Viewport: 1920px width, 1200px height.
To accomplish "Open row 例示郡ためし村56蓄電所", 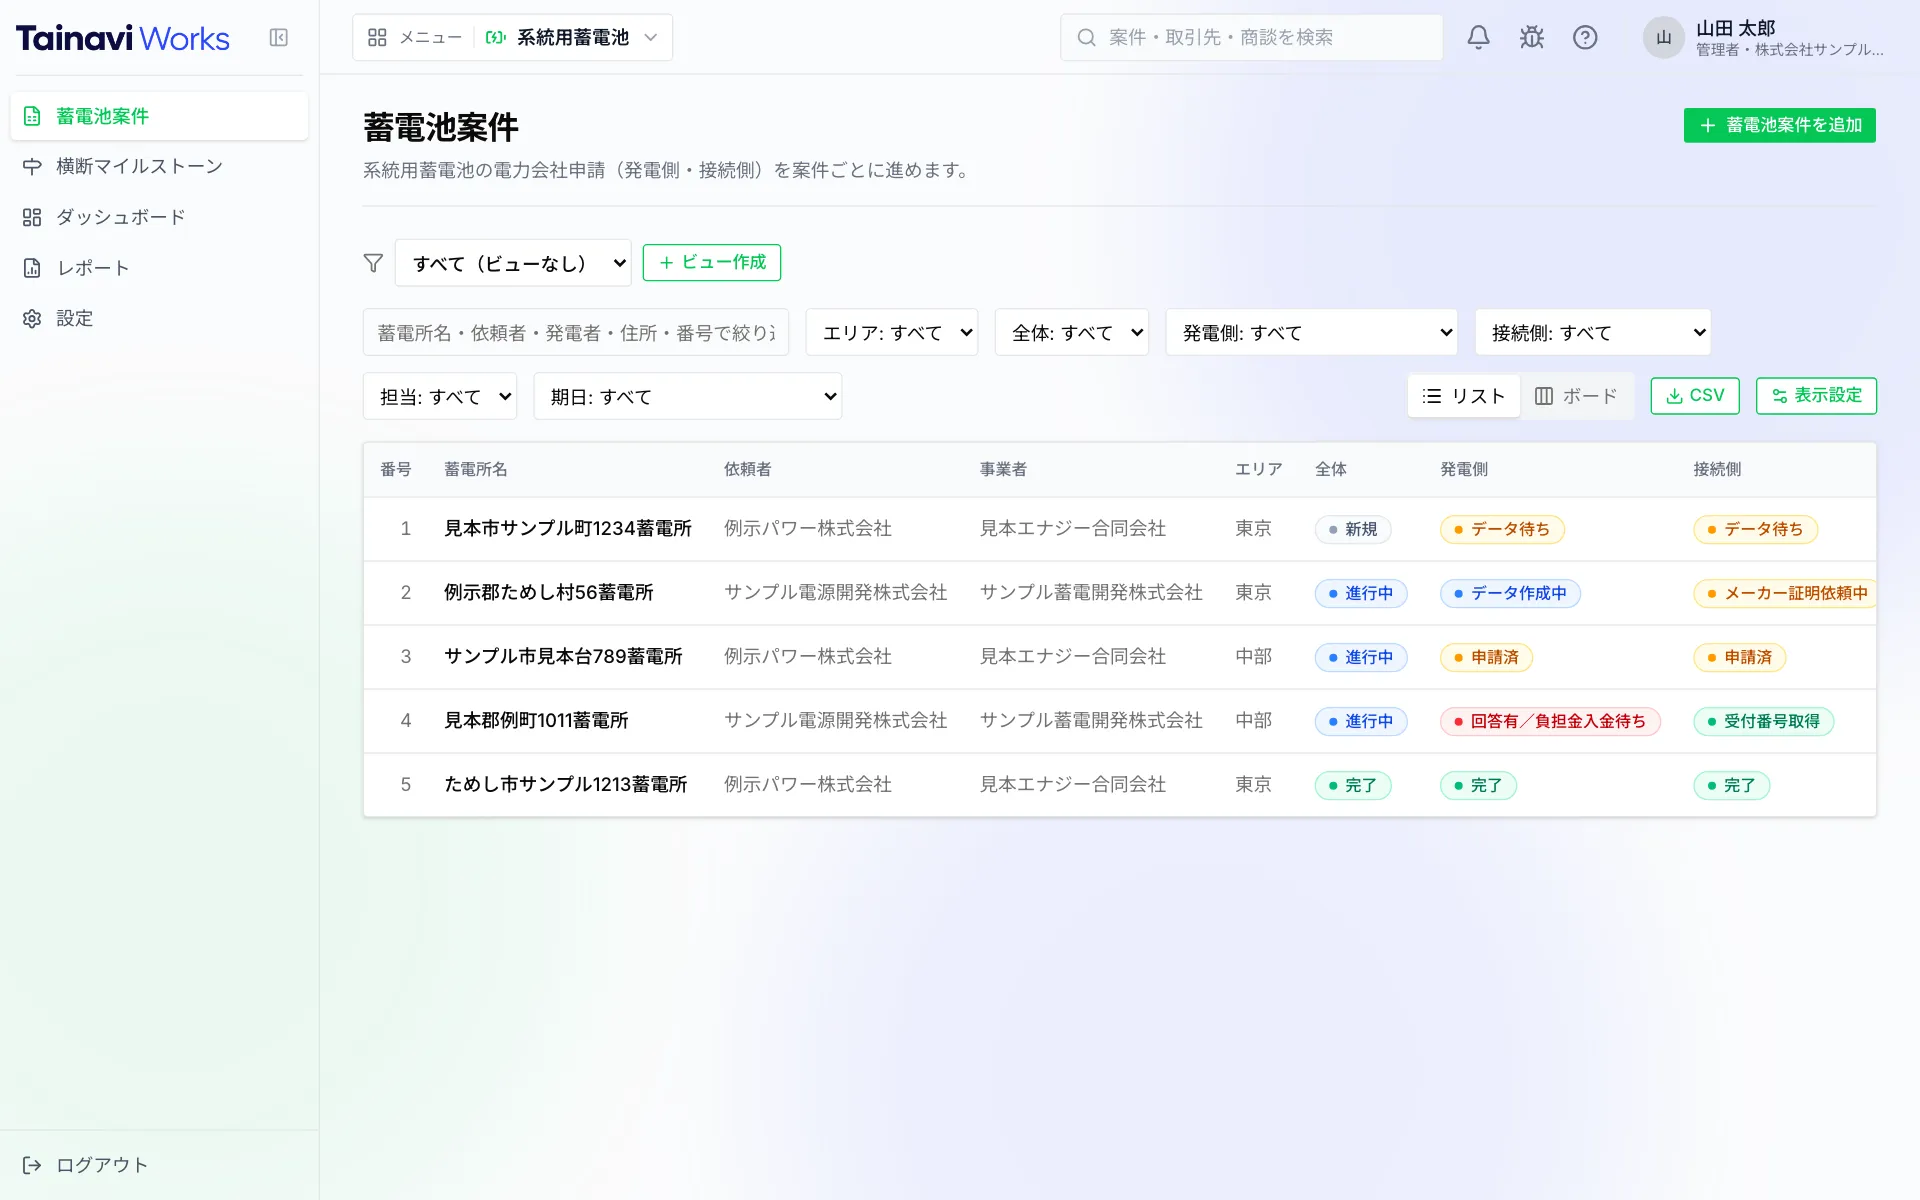I will [1120, 593].
